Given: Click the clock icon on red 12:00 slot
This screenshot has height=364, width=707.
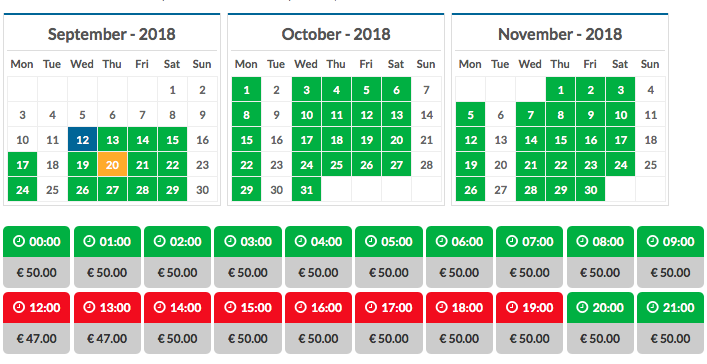Looking at the screenshot, I should coord(19,308).
